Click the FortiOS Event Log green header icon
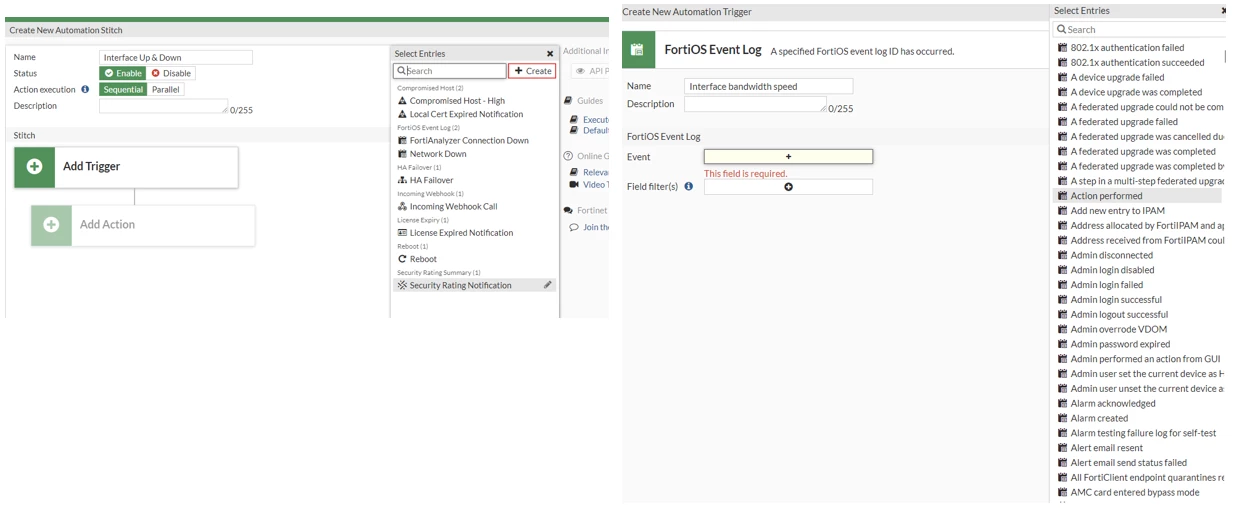 [x=639, y=49]
